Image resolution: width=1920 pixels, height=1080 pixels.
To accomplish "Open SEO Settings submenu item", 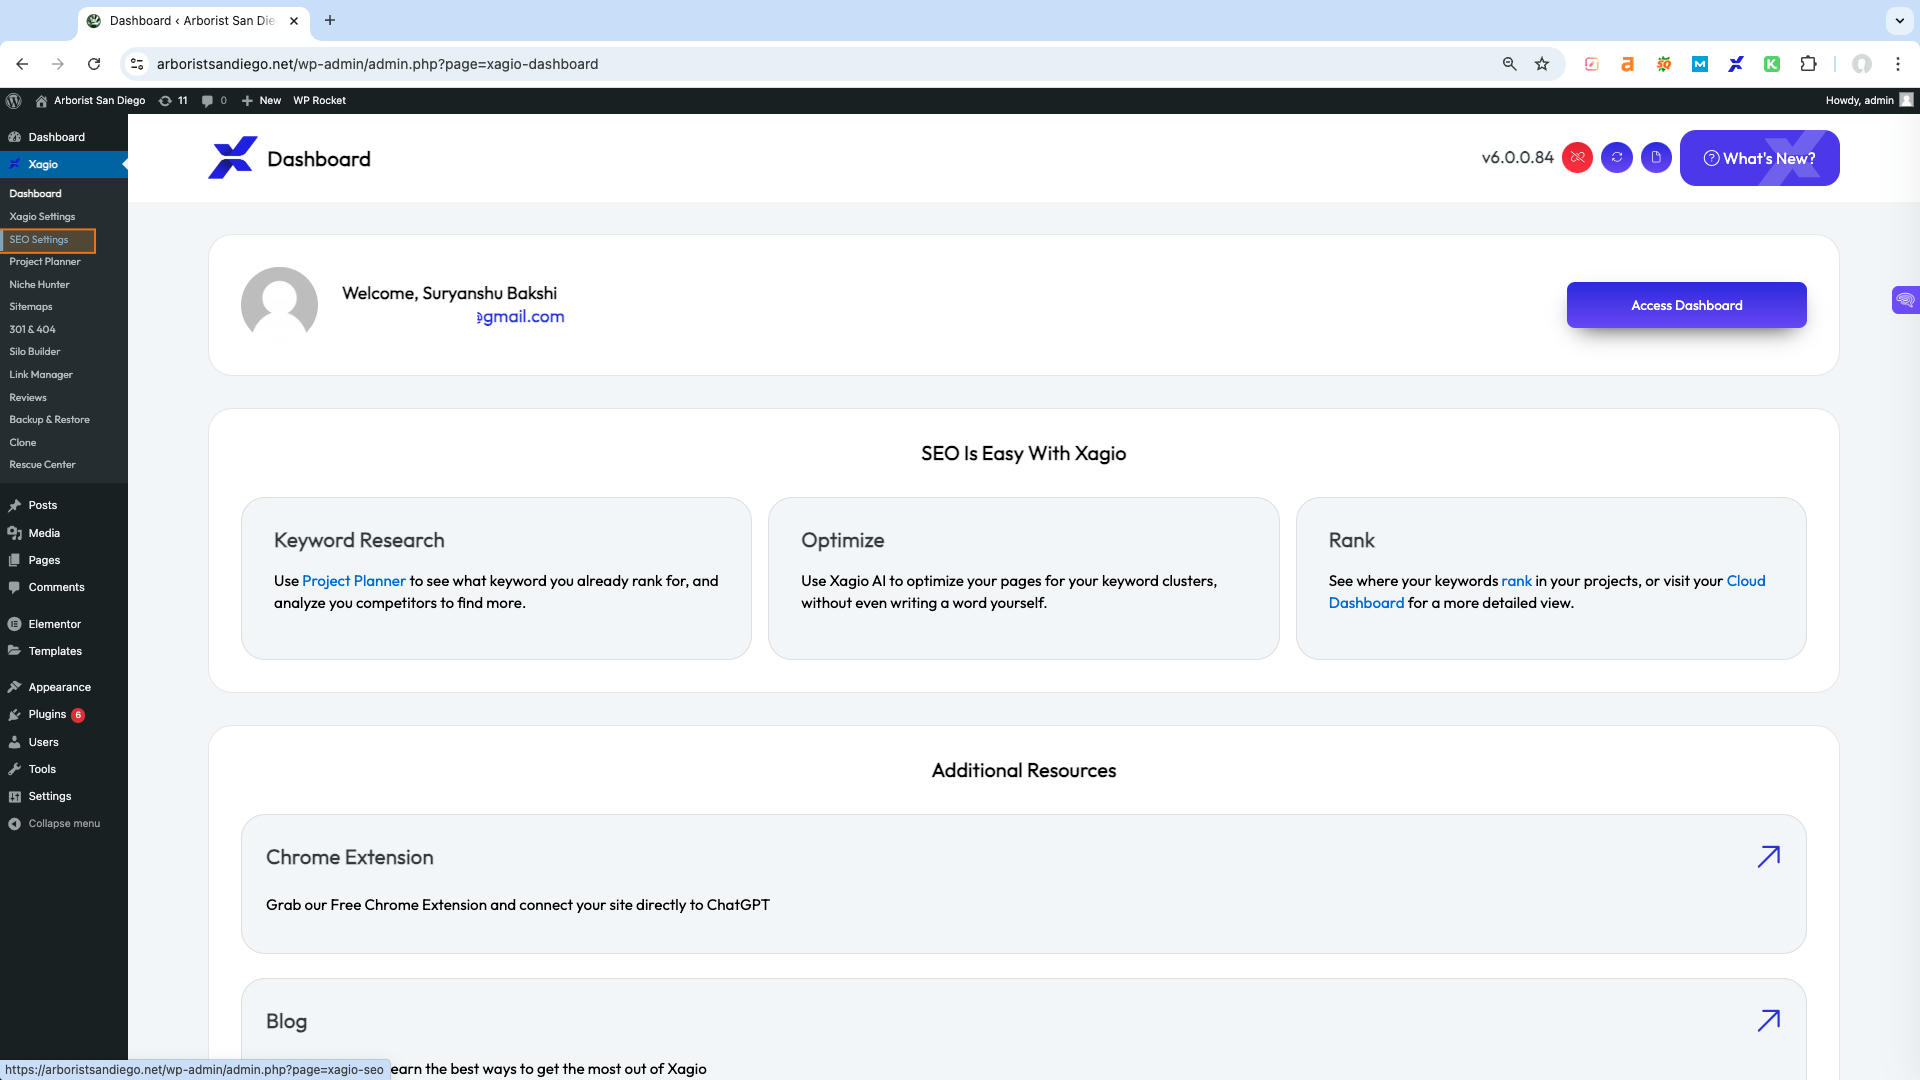I will pyautogui.click(x=39, y=240).
